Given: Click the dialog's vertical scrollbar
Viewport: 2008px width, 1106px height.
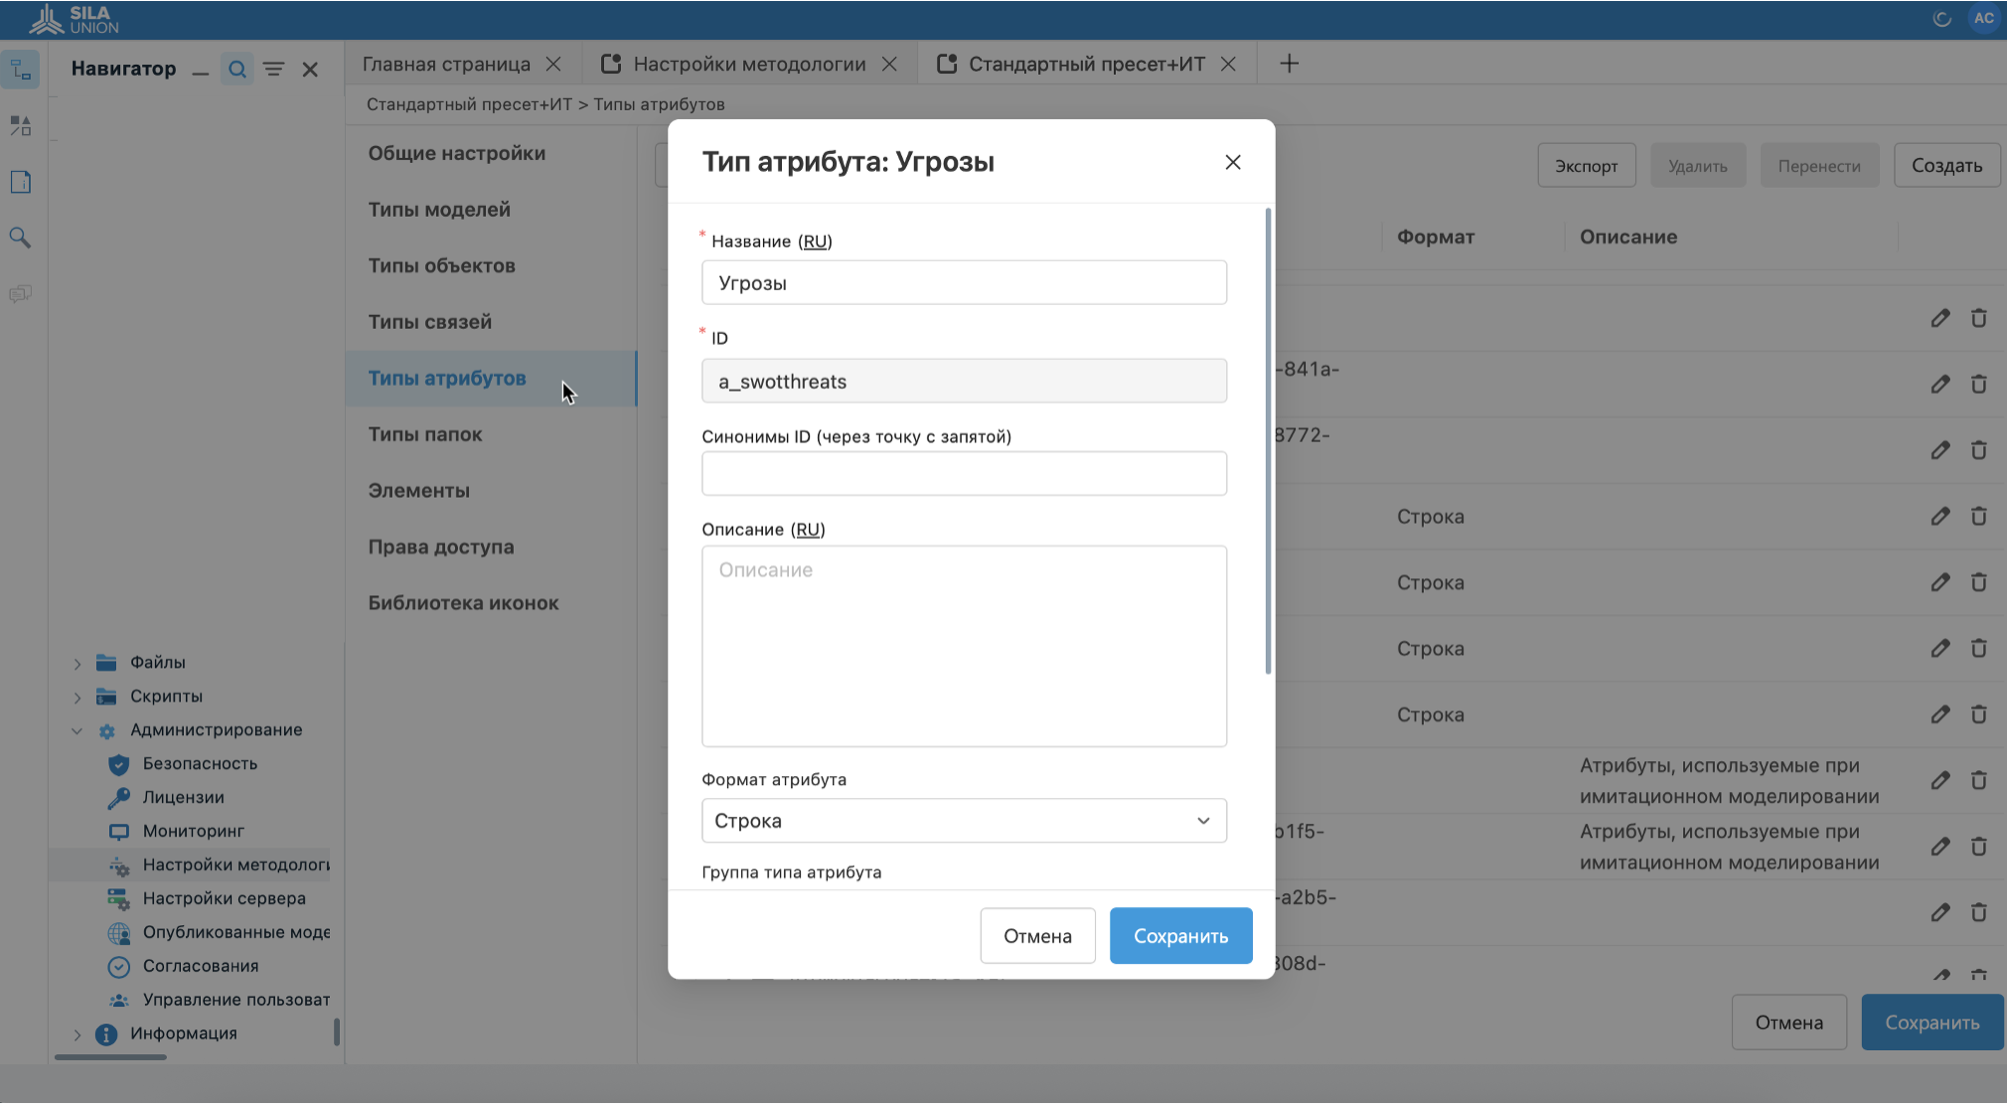Looking at the screenshot, I should (1268, 440).
